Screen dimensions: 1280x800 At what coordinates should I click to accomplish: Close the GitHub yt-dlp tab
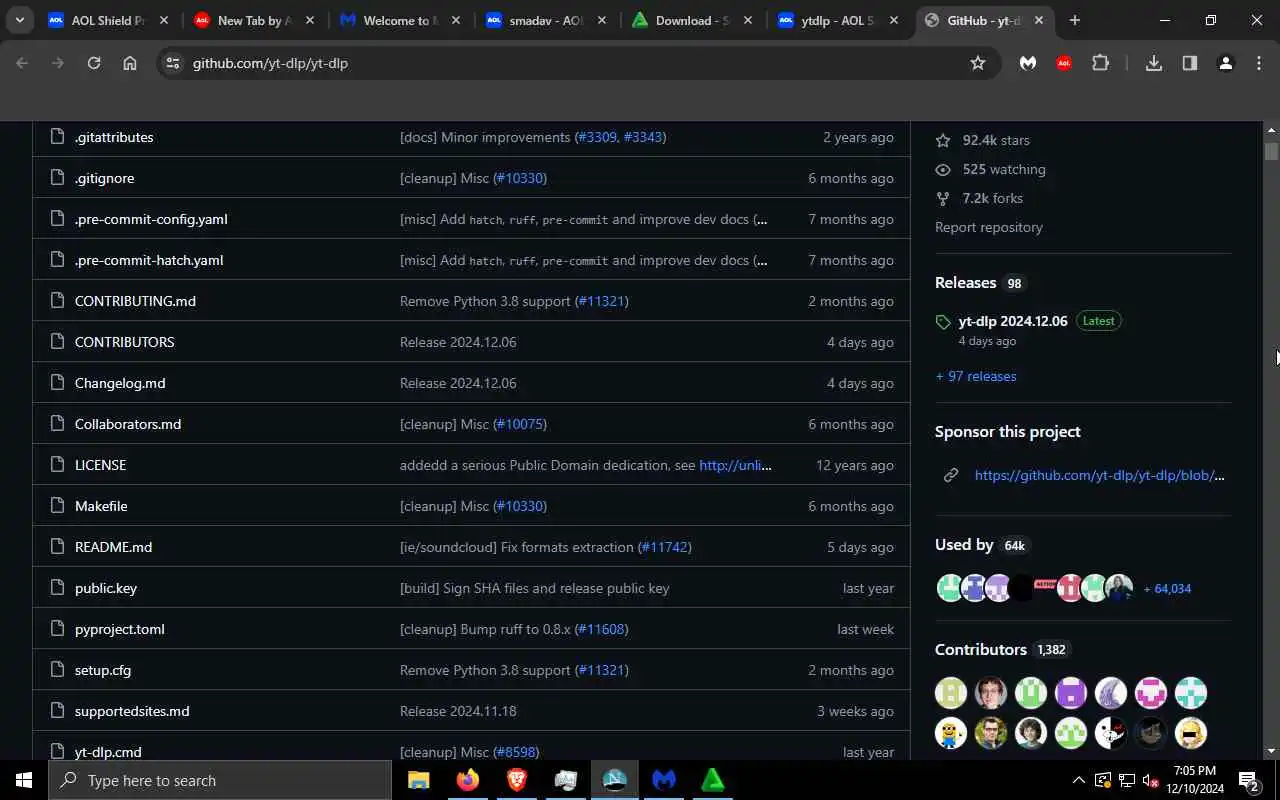1039,20
